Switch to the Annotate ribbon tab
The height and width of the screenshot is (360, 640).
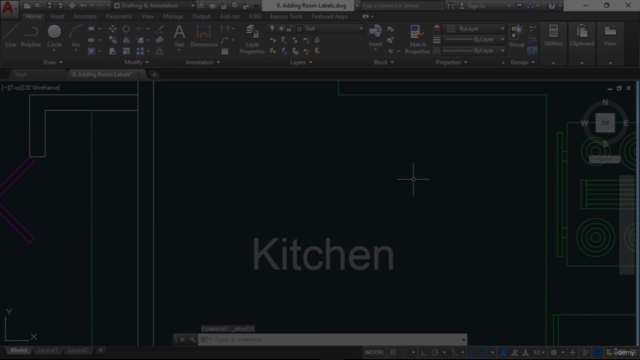pos(85,16)
